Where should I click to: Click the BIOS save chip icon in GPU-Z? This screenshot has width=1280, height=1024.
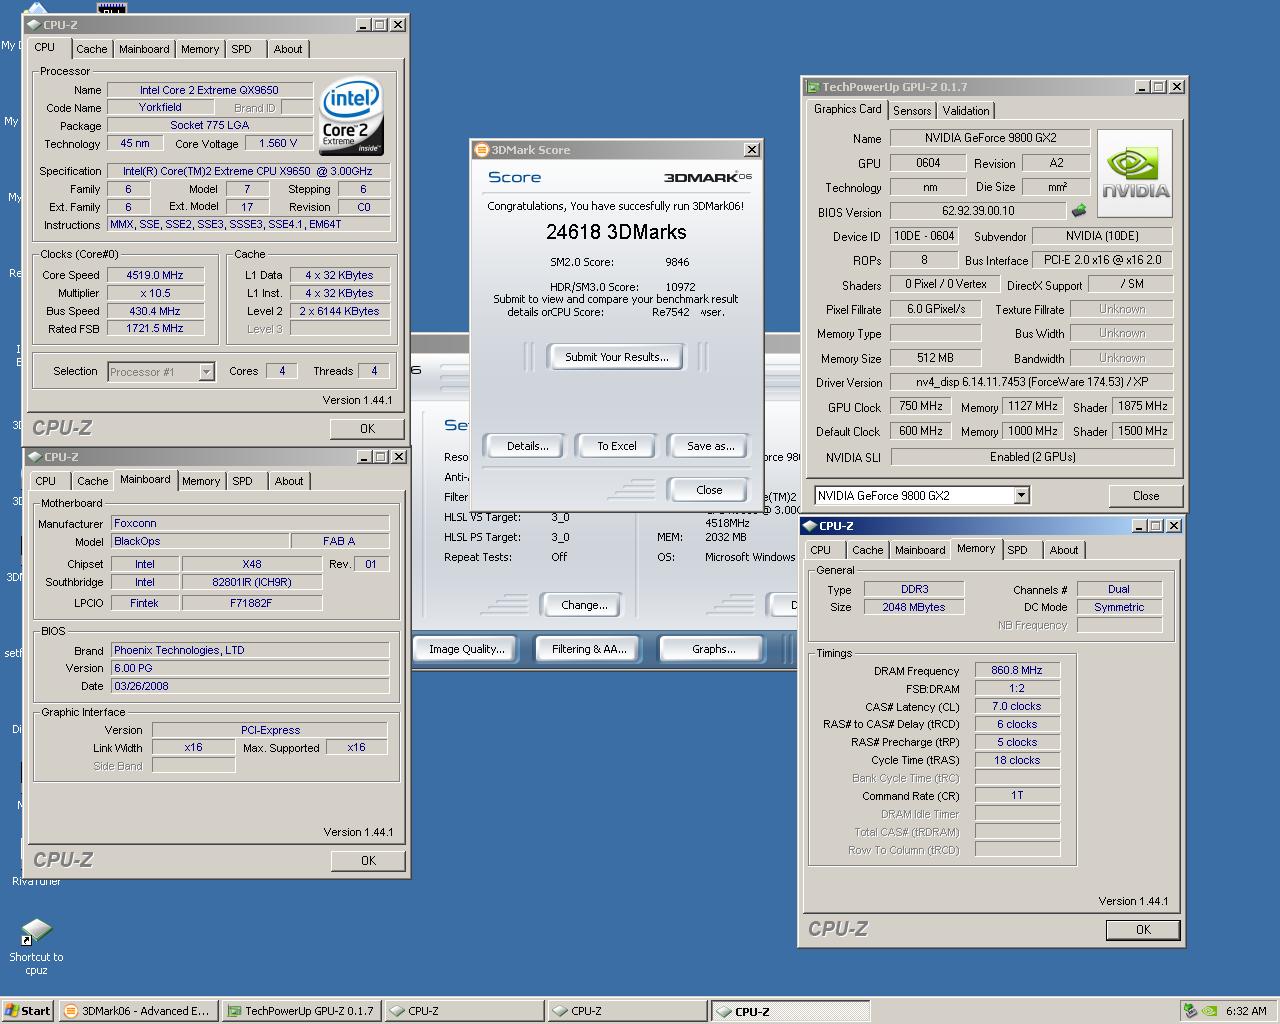[1078, 211]
